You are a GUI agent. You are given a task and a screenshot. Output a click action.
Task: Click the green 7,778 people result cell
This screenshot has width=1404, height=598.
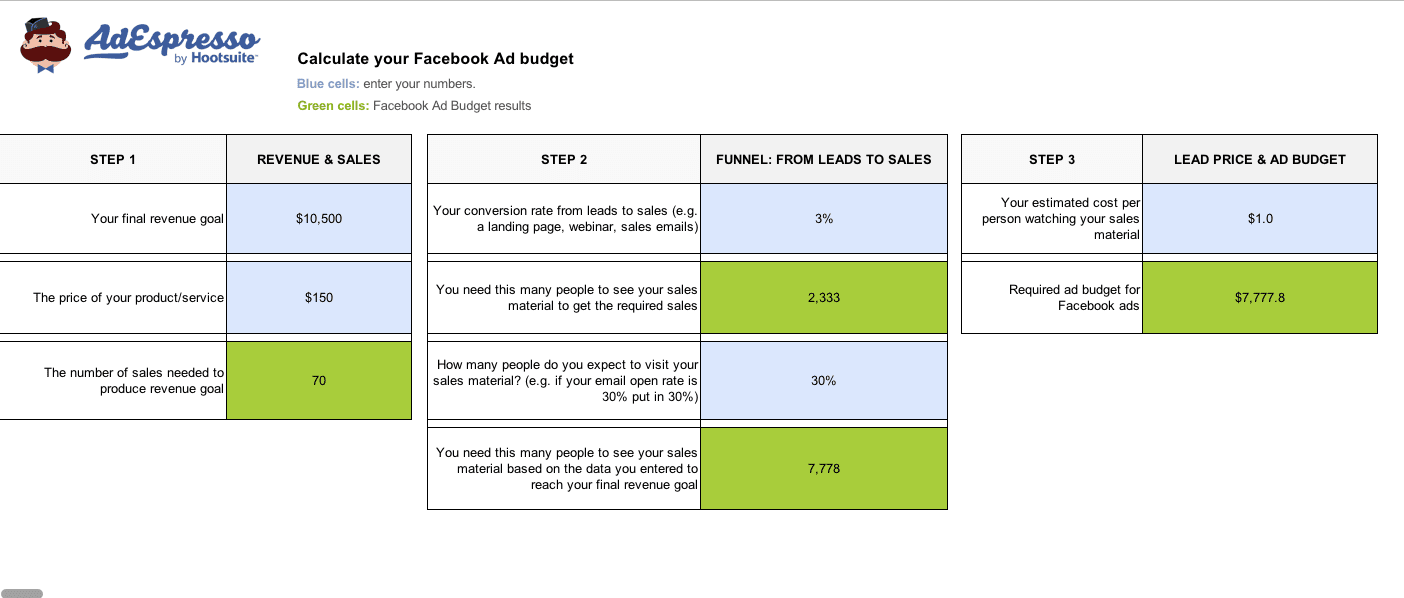point(824,468)
